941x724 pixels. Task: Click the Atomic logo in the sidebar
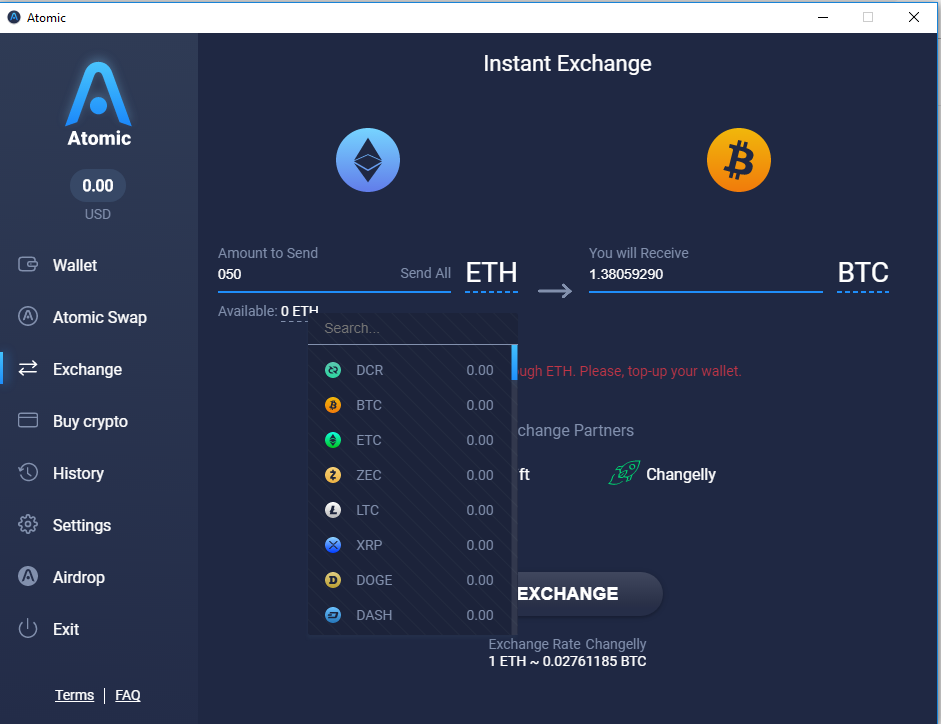click(x=98, y=104)
